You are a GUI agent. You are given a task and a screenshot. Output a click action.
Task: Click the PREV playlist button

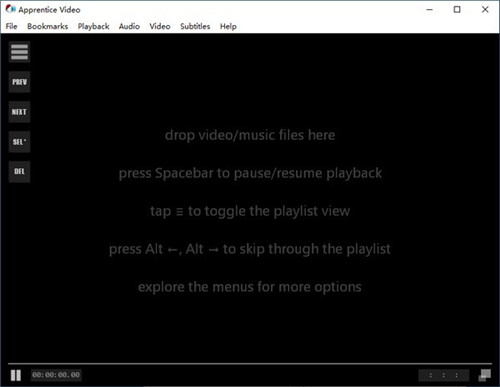pyautogui.click(x=19, y=82)
